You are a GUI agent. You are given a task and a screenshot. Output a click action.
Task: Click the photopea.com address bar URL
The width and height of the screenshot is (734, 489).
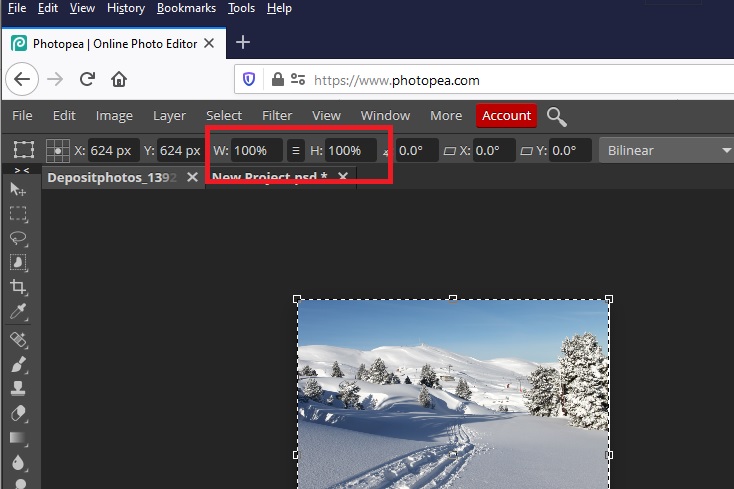(x=396, y=80)
